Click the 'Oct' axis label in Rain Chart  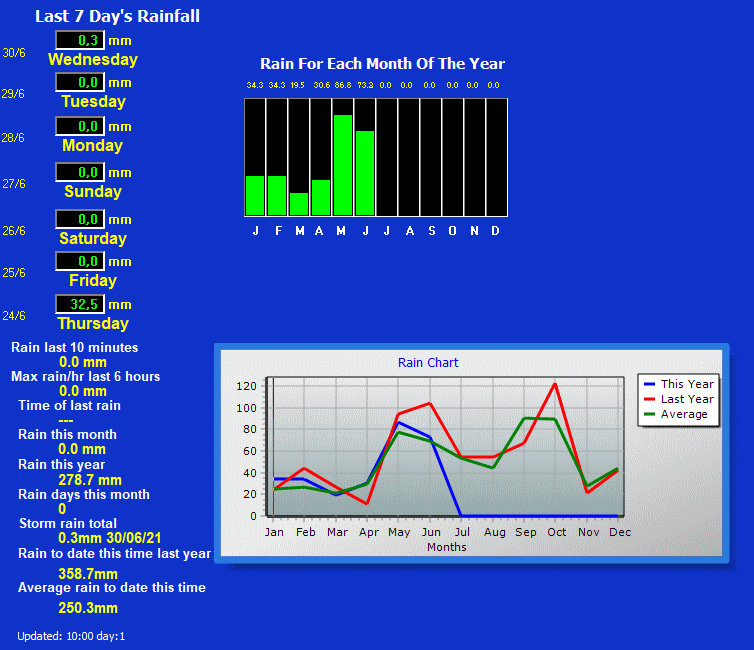(x=556, y=532)
